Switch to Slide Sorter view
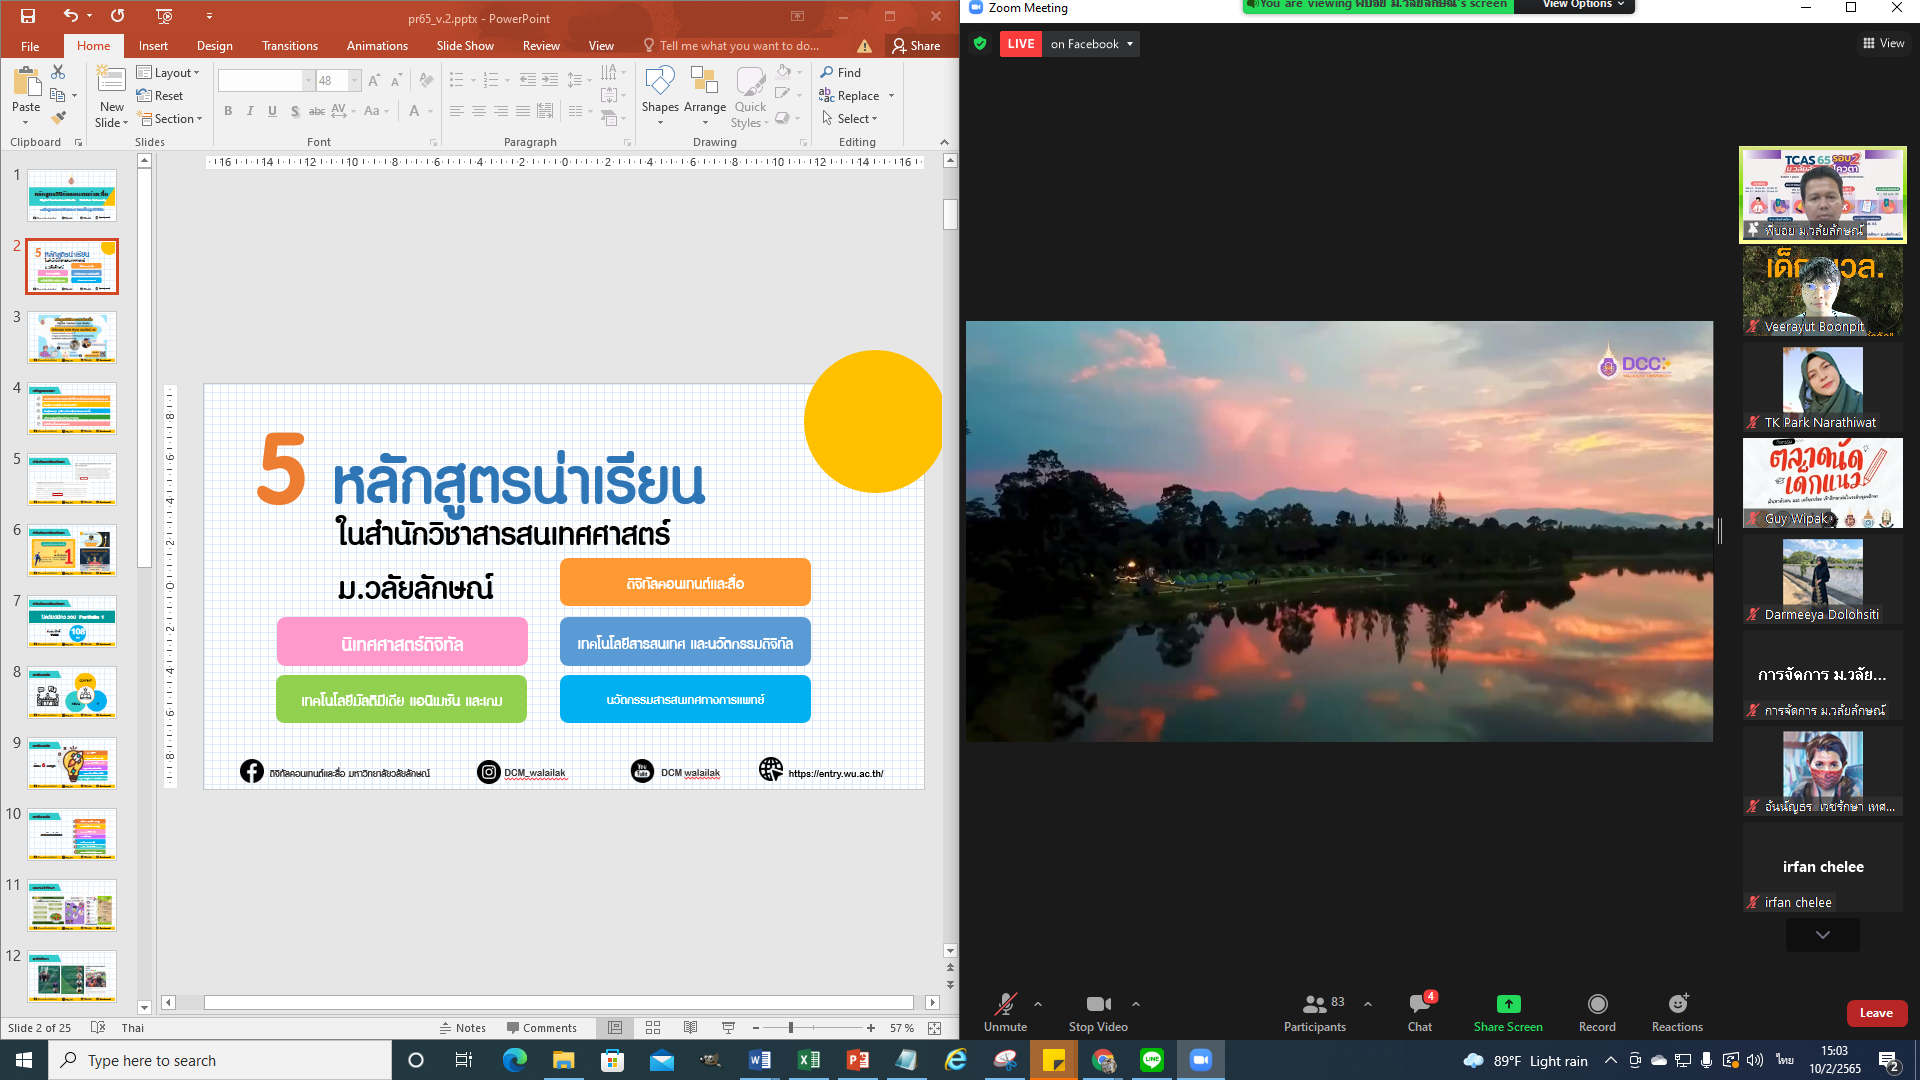 click(653, 1027)
